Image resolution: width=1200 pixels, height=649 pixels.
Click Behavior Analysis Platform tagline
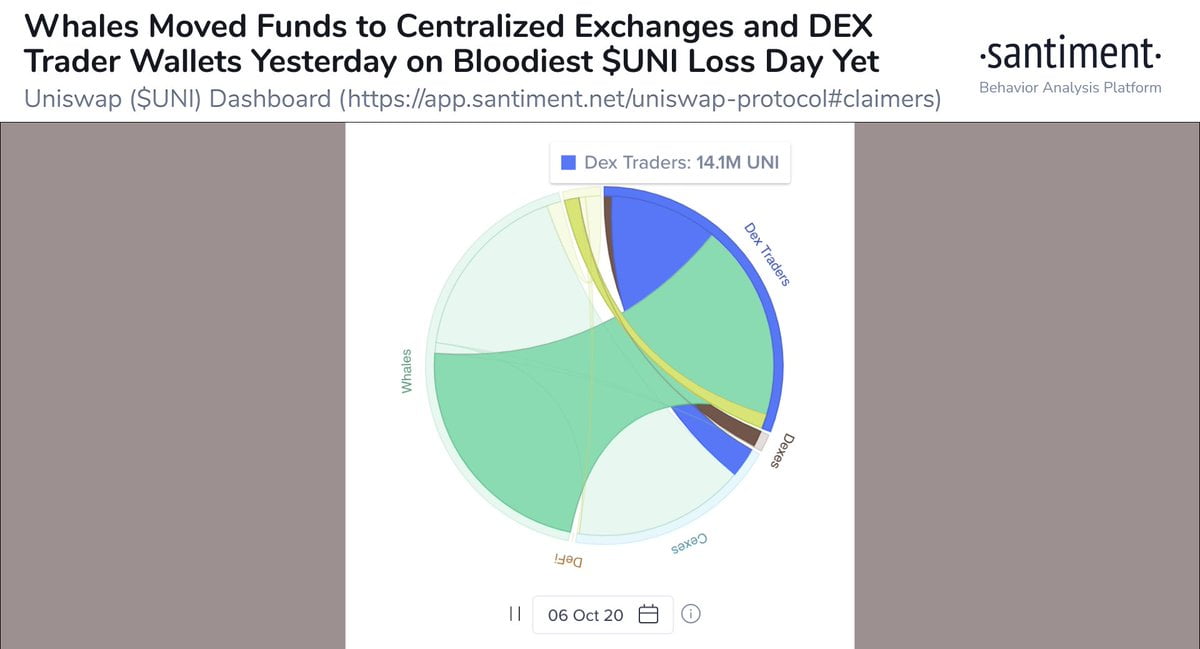coord(1070,88)
